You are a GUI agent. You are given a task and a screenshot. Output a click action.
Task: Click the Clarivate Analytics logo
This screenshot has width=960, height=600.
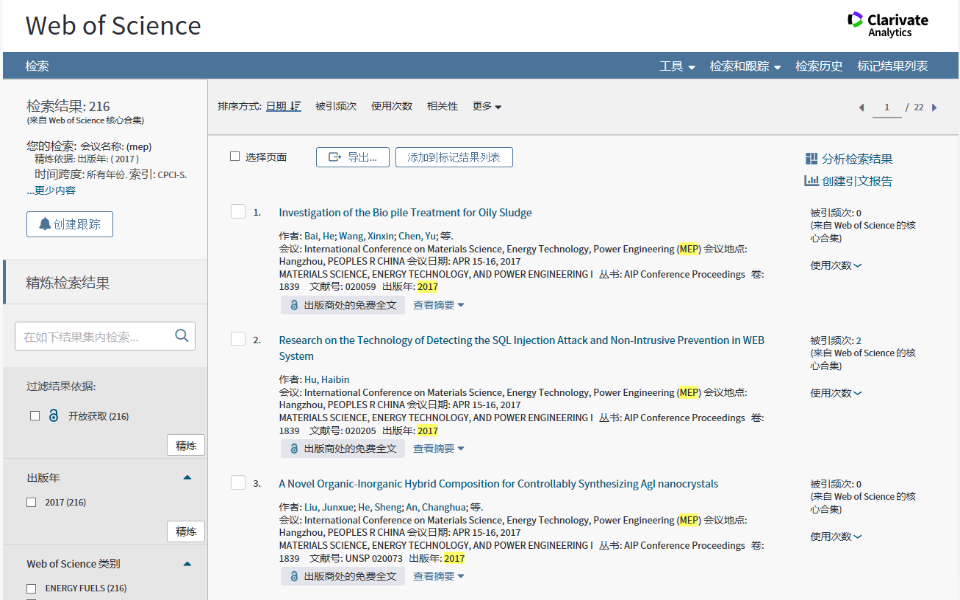(x=888, y=24)
